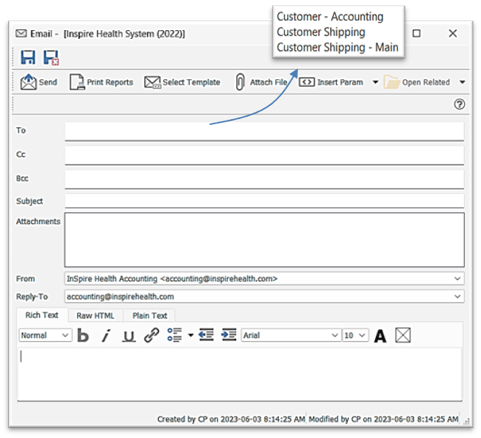The width and height of the screenshot is (481, 438).
Task: Toggle italic formatting in the editor
Action: coord(106,335)
